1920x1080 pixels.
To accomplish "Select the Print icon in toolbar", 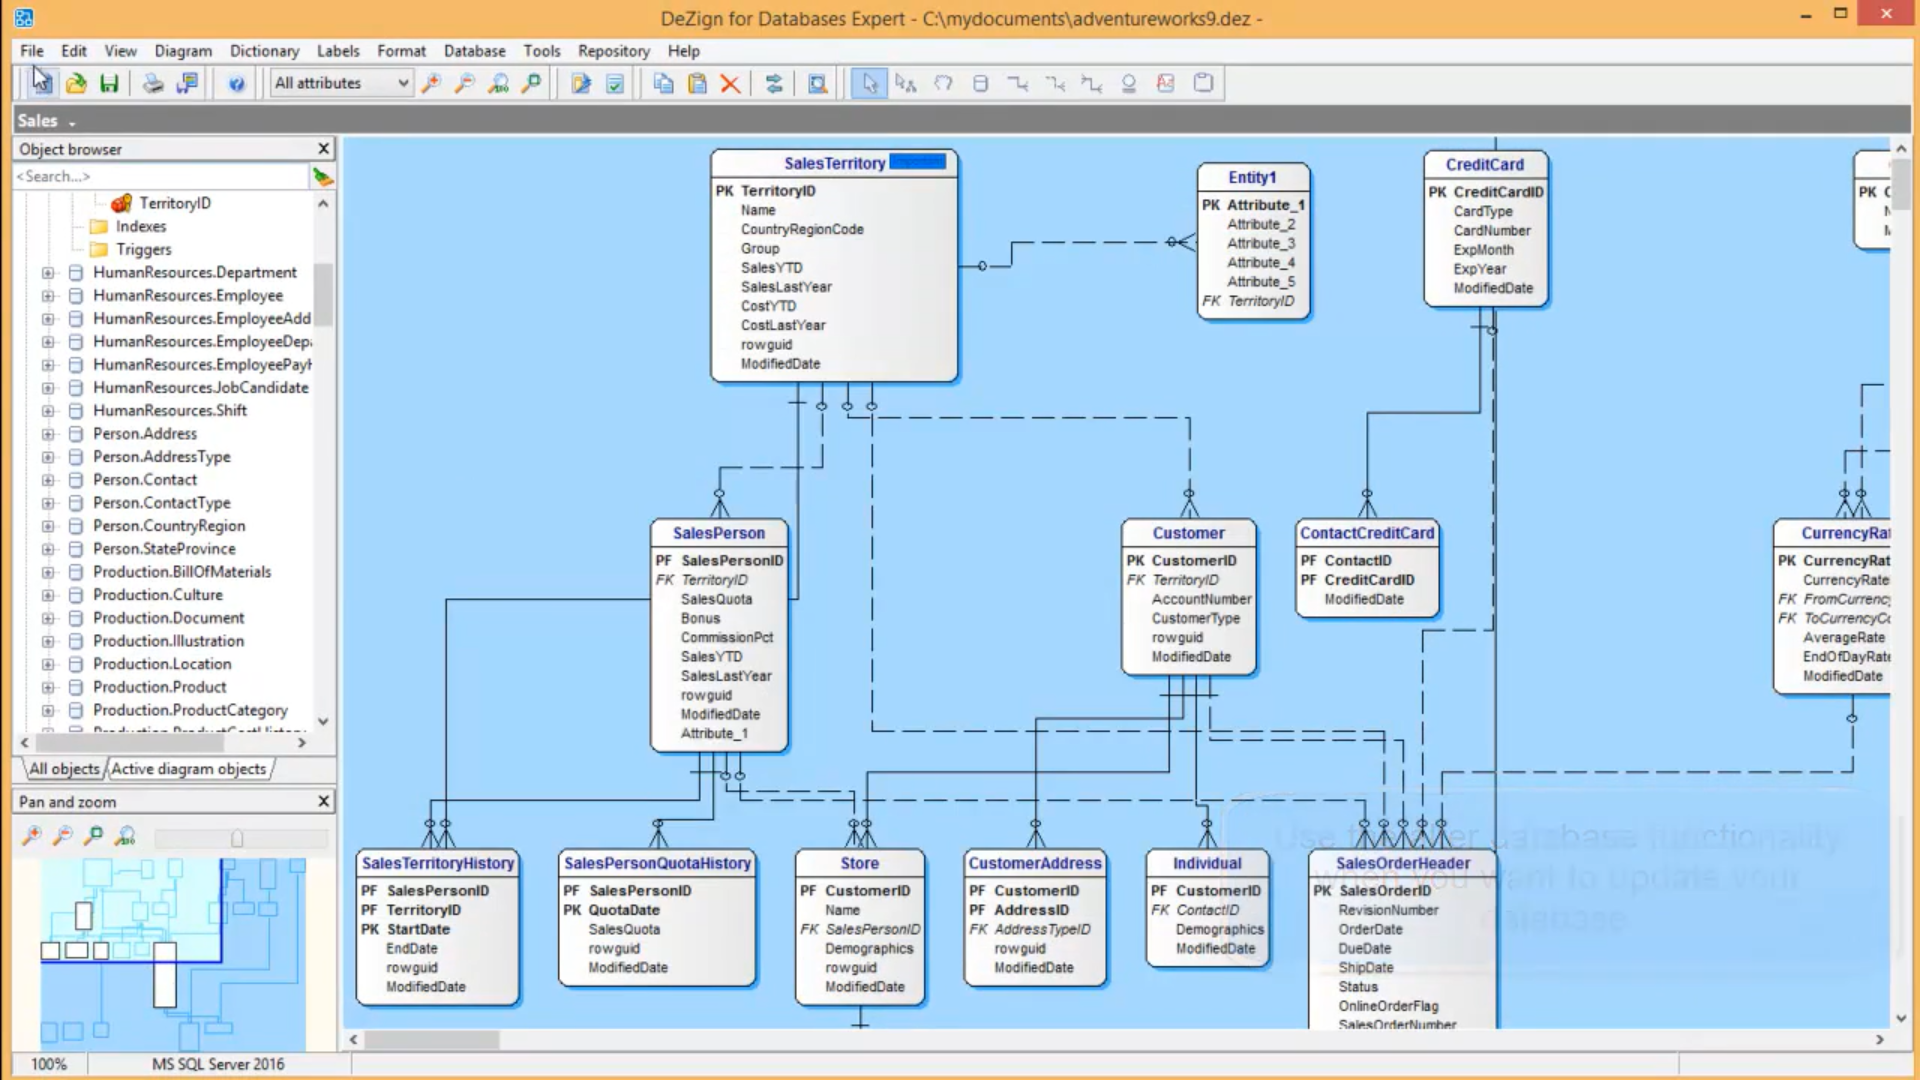I will coord(153,83).
